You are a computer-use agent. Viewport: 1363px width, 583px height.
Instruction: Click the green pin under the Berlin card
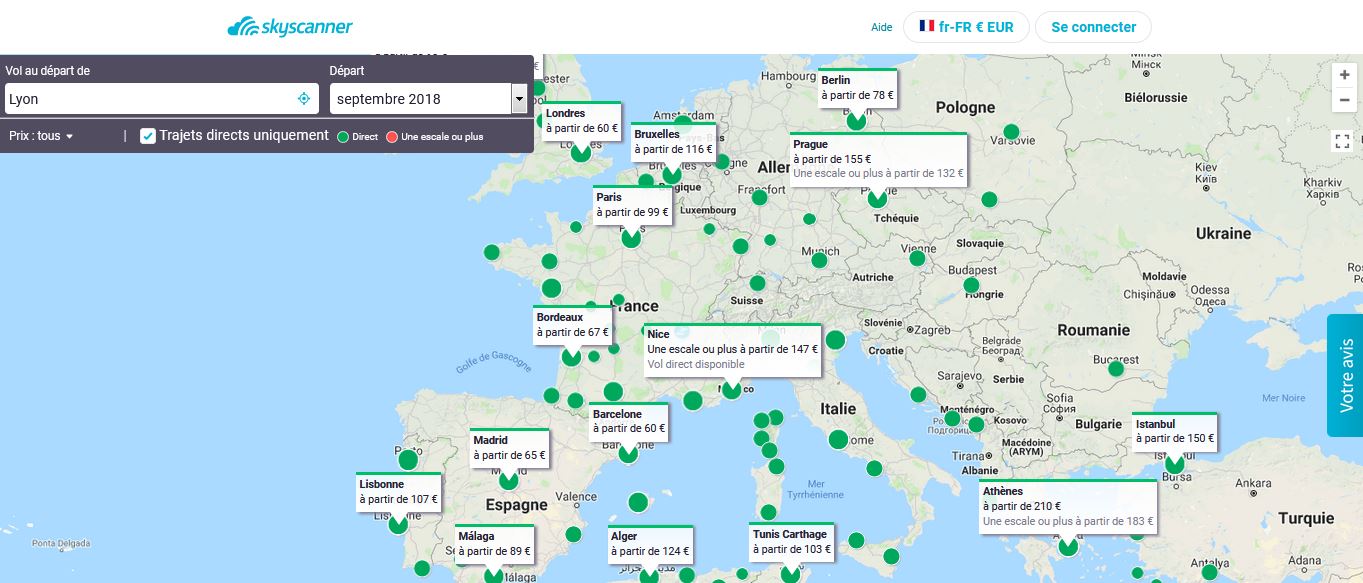856,120
